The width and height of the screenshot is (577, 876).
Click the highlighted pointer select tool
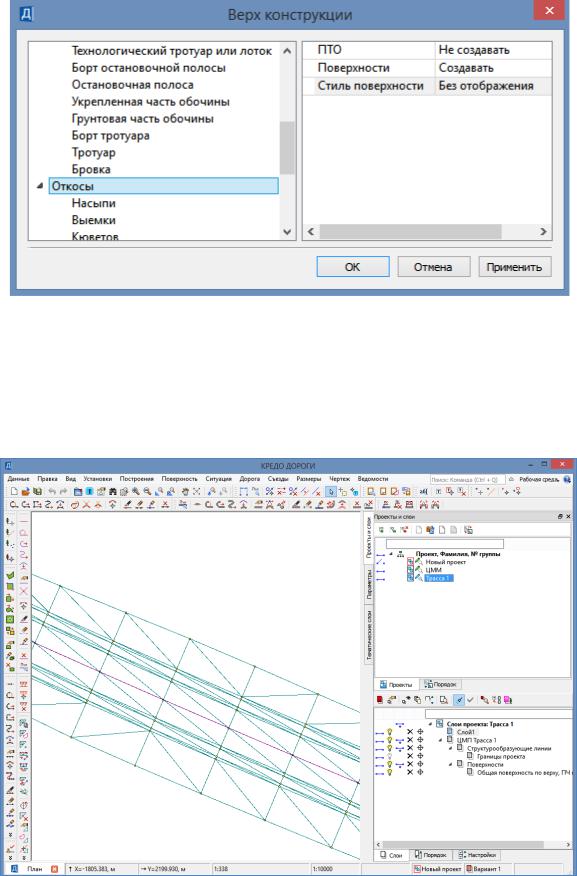tap(331, 492)
